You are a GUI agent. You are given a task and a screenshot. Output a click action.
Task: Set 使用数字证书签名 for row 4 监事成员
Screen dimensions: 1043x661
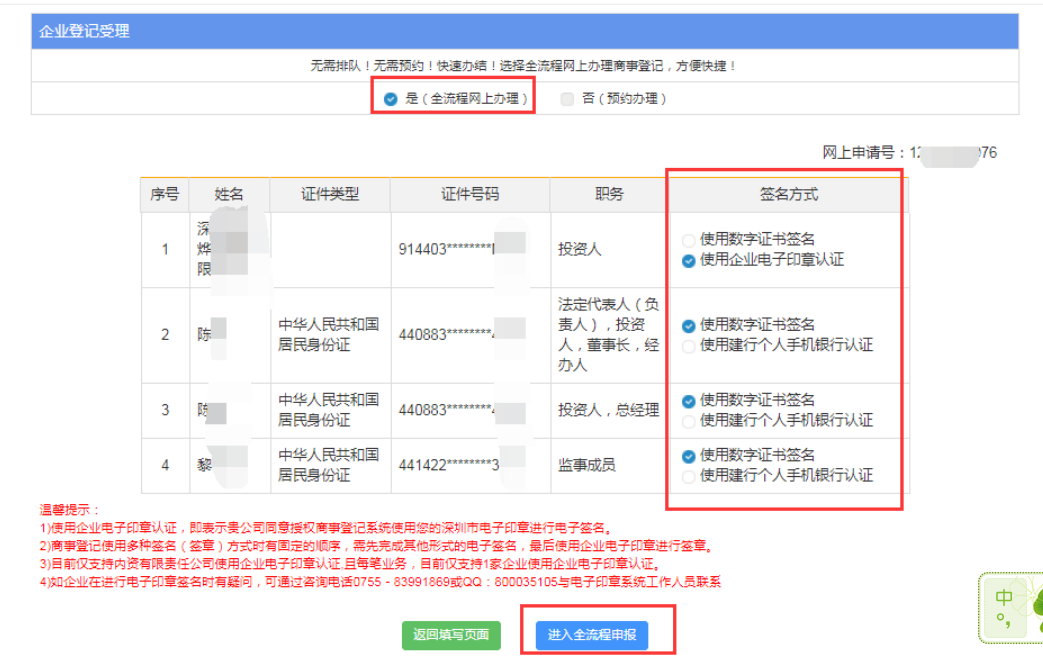pos(688,456)
